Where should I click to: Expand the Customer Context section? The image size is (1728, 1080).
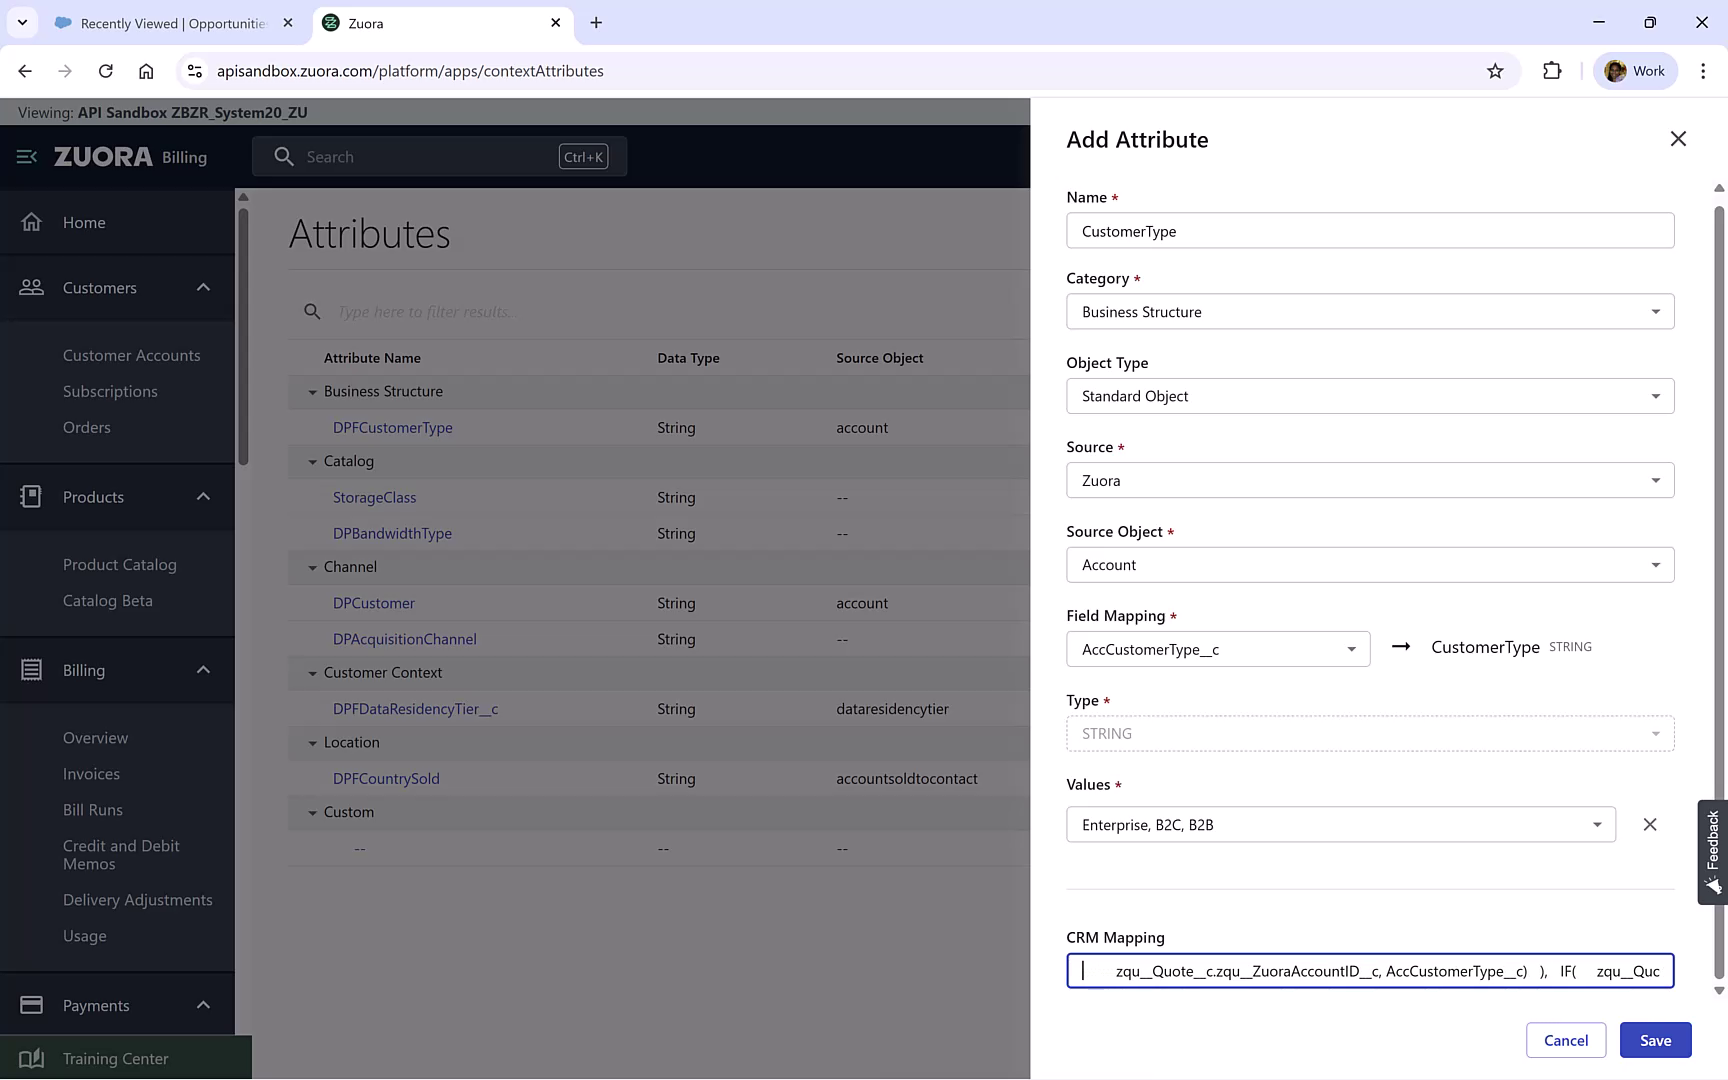pos(312,672)
